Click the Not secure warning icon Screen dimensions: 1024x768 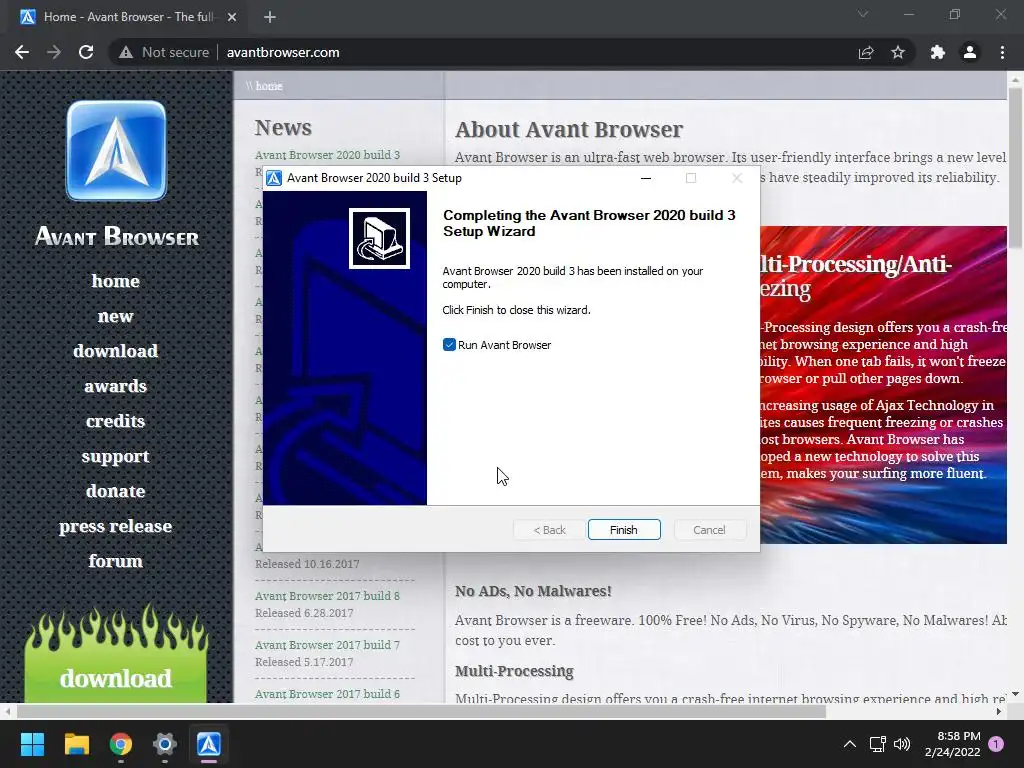pyautogui.click(x=126, y=52)
